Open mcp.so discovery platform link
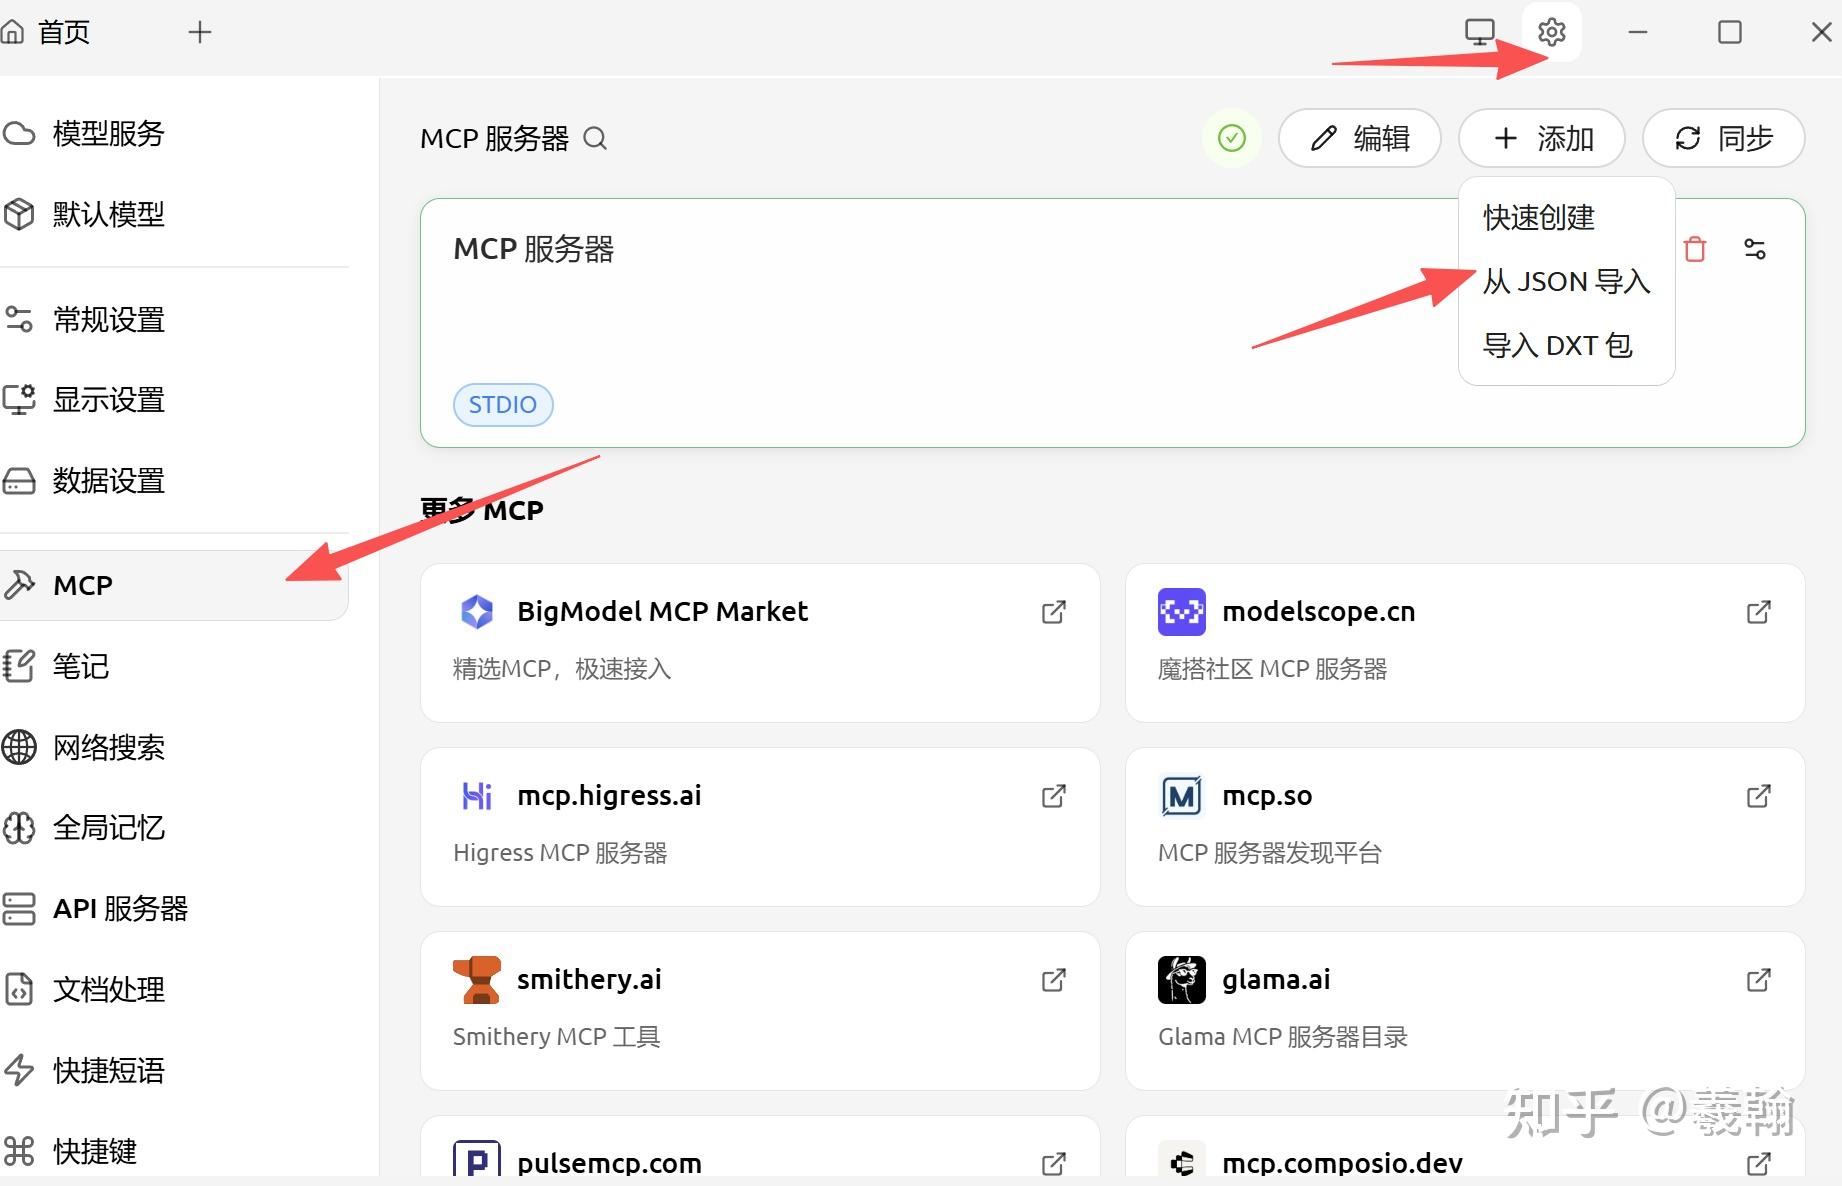 tap(1758, 796)
